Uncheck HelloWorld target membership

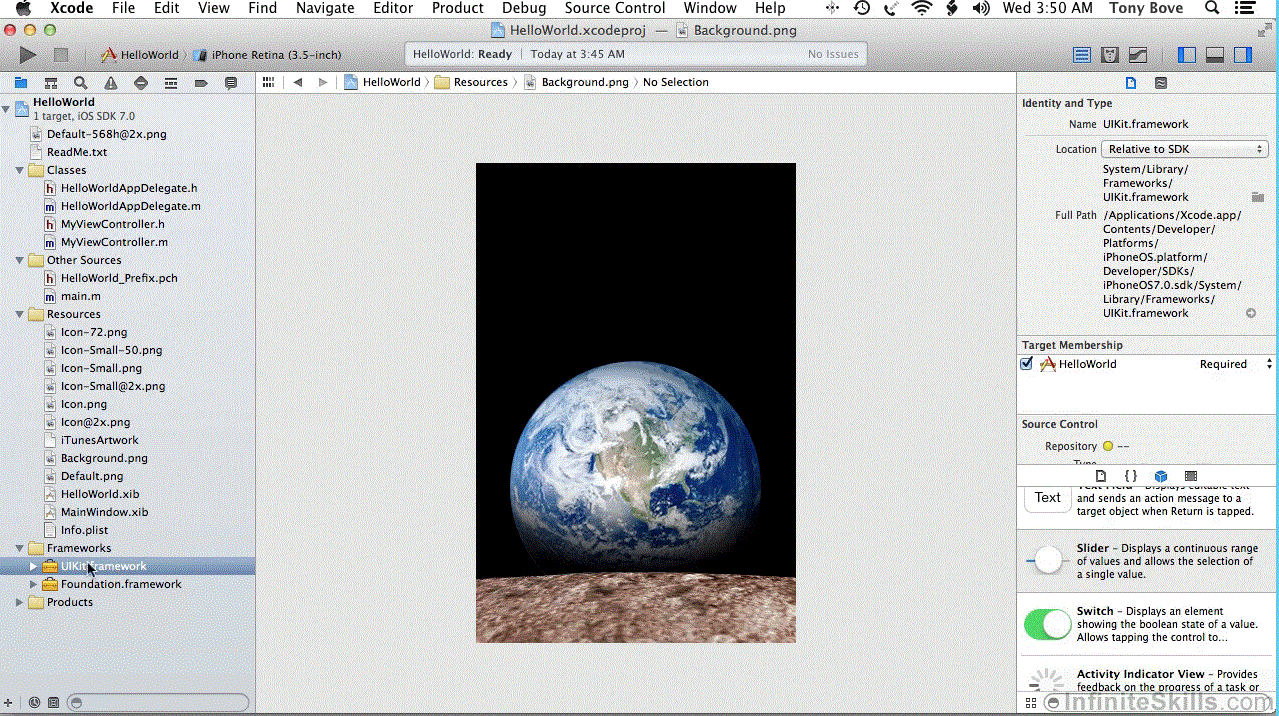click(x=1027, y=364)
